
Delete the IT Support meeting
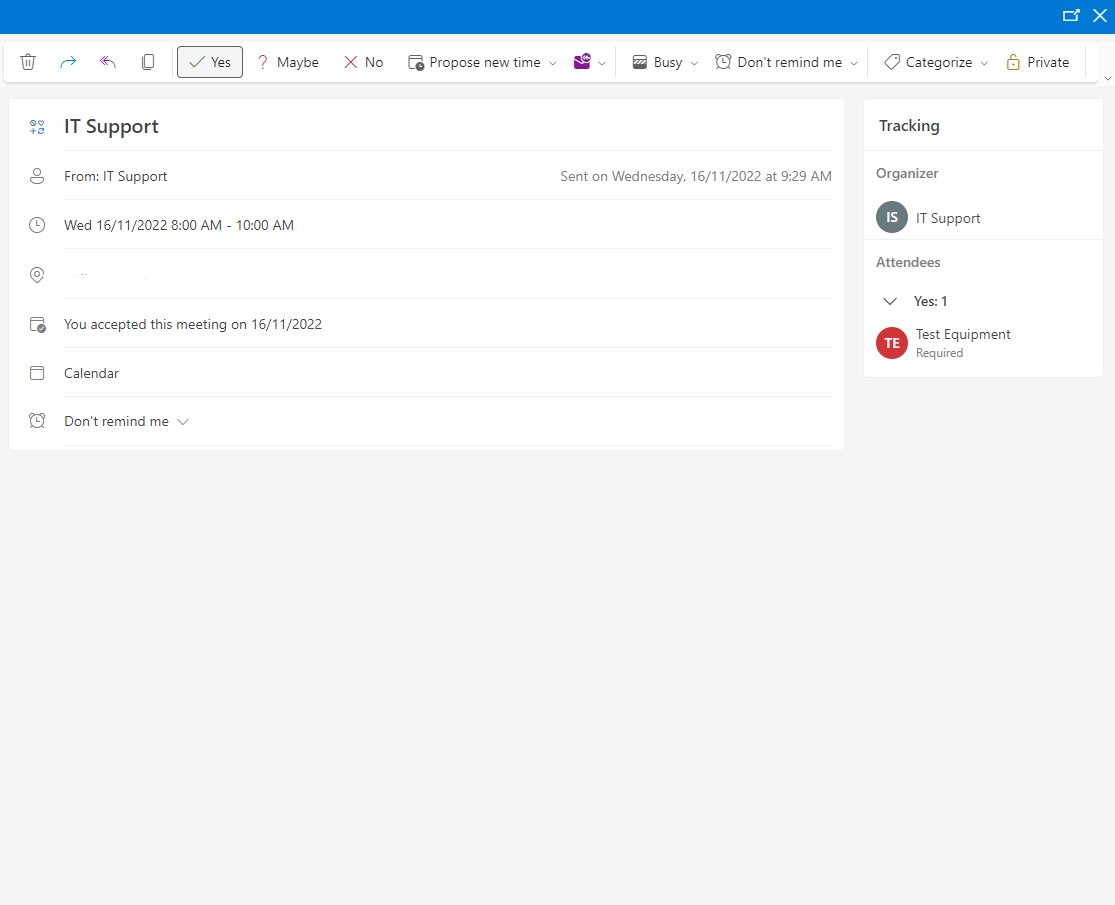(27, 61)
